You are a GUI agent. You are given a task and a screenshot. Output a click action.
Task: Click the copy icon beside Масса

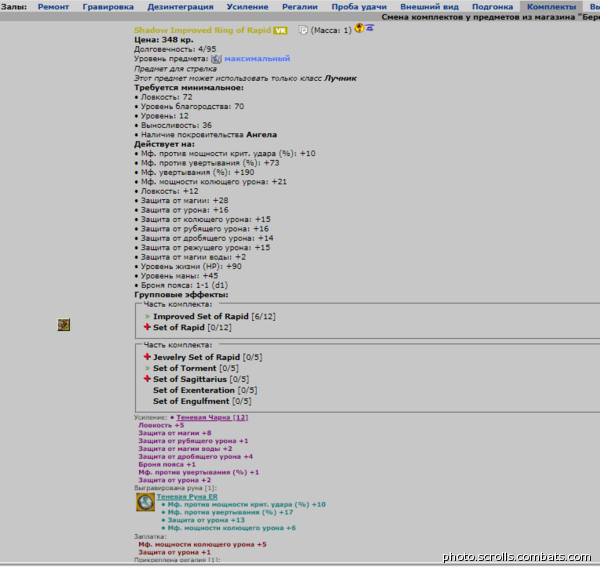(x=303, y=30)
